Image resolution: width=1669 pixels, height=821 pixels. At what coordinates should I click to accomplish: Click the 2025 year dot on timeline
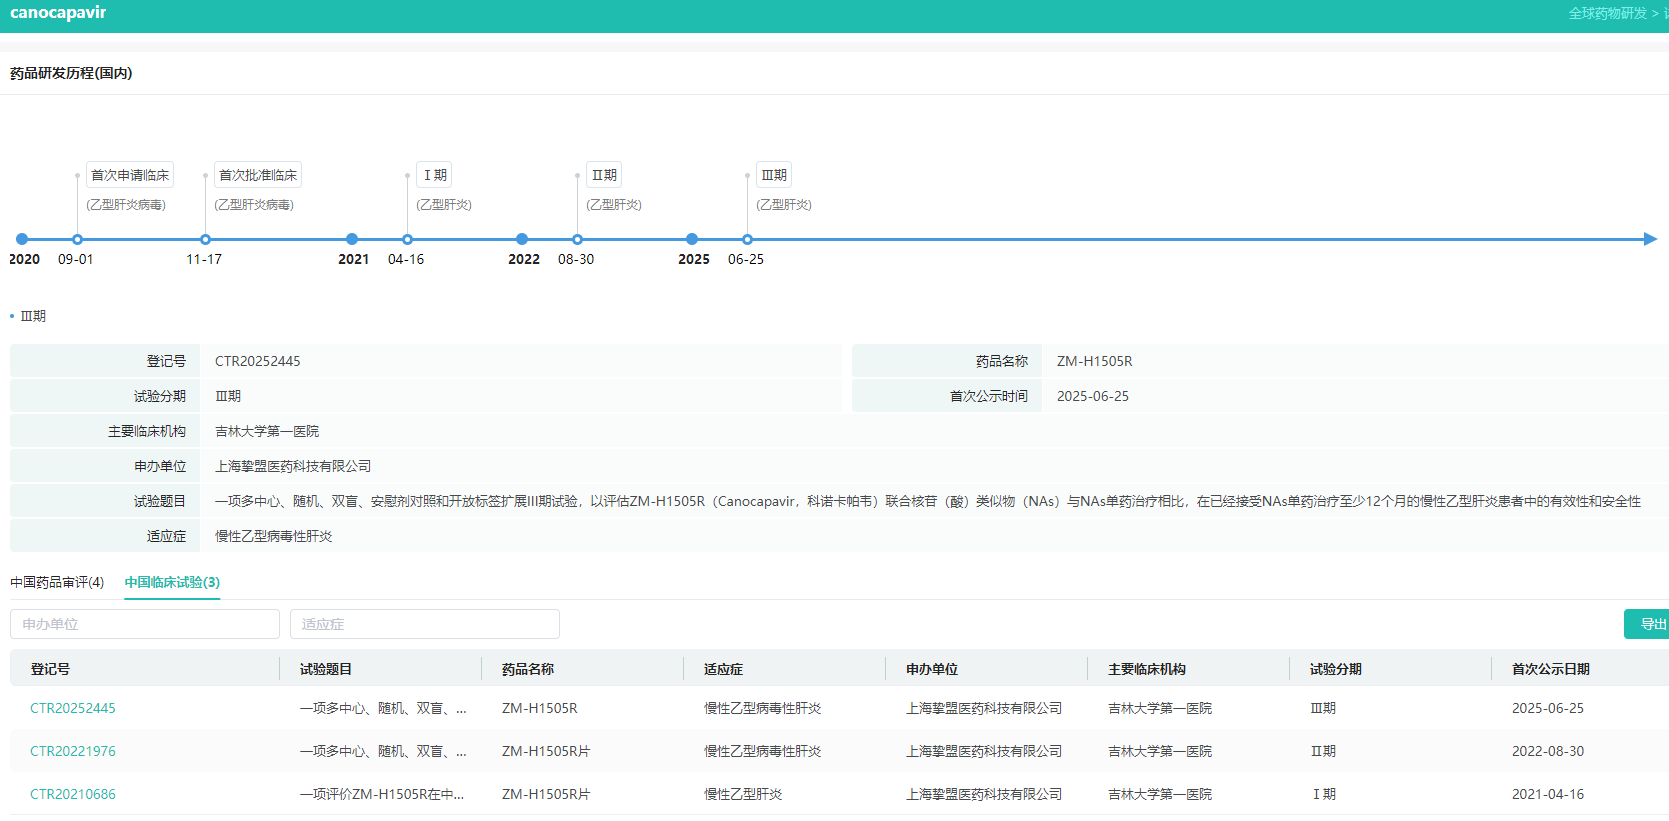[692, 239]
